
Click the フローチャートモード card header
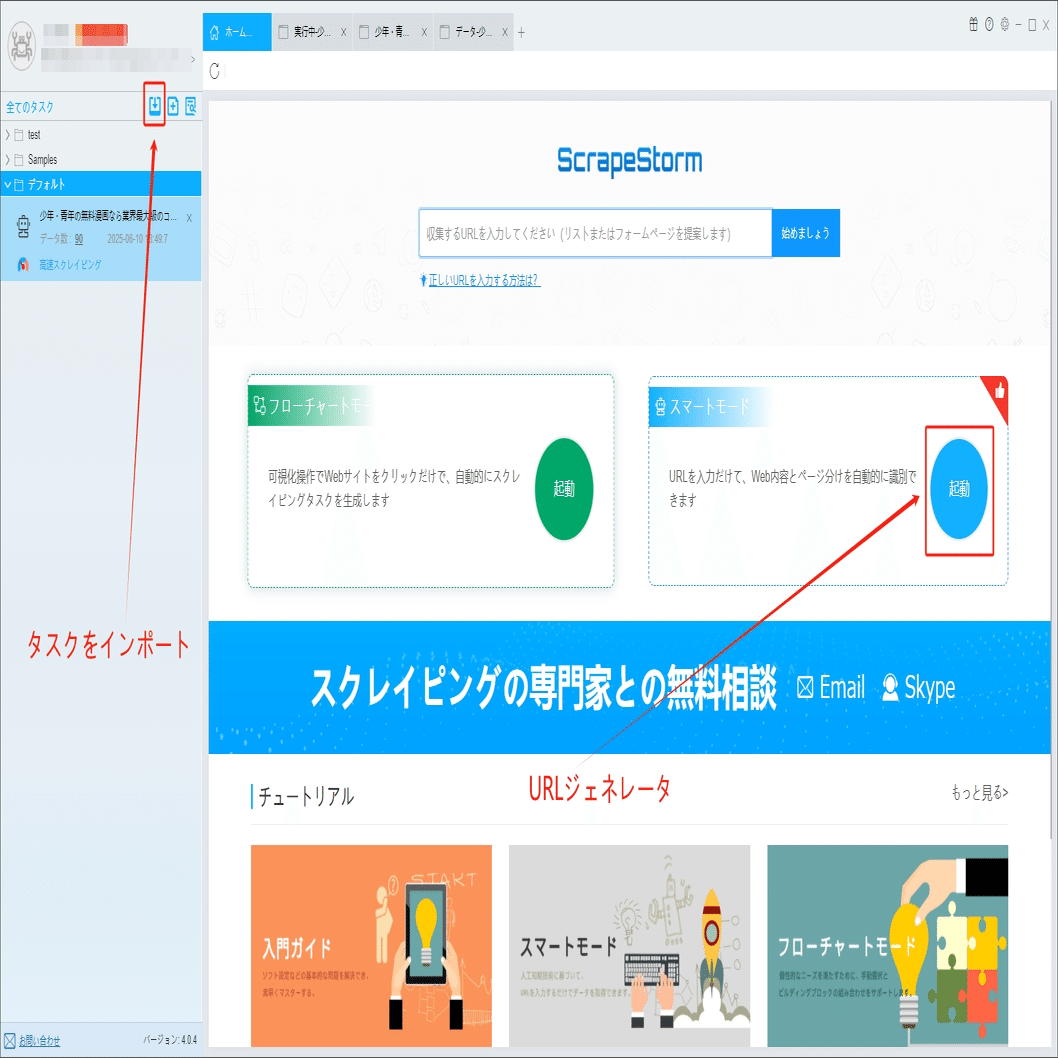click(310, 406)
